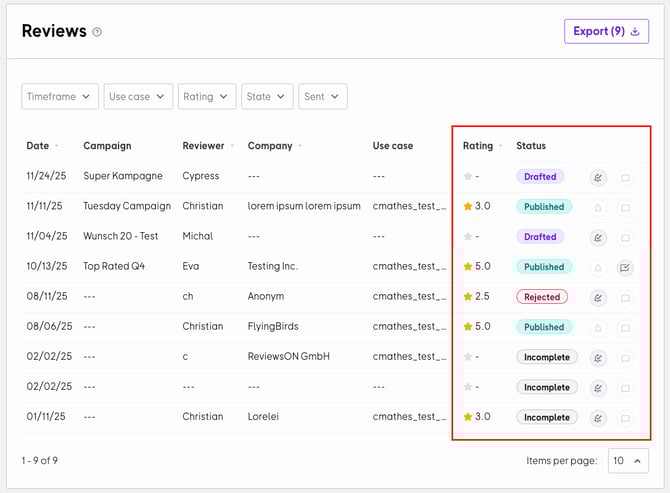Open the Rating filter dropdown
The height and width of the screenshot is (493, 670).
pyautogui.click(x=207, y=97)
